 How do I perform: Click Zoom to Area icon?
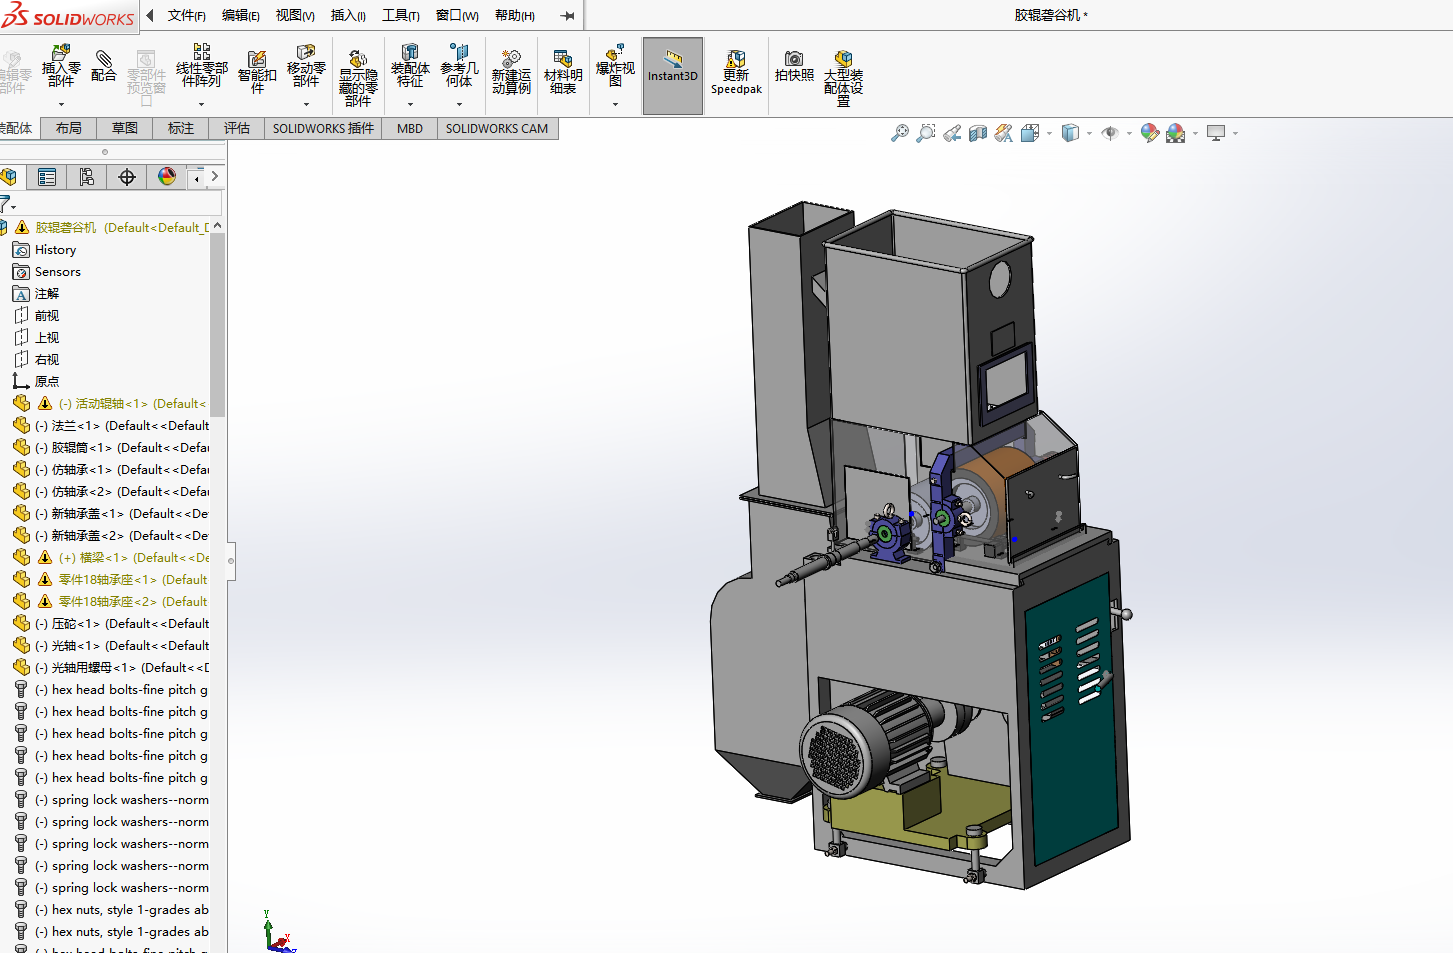926,132
